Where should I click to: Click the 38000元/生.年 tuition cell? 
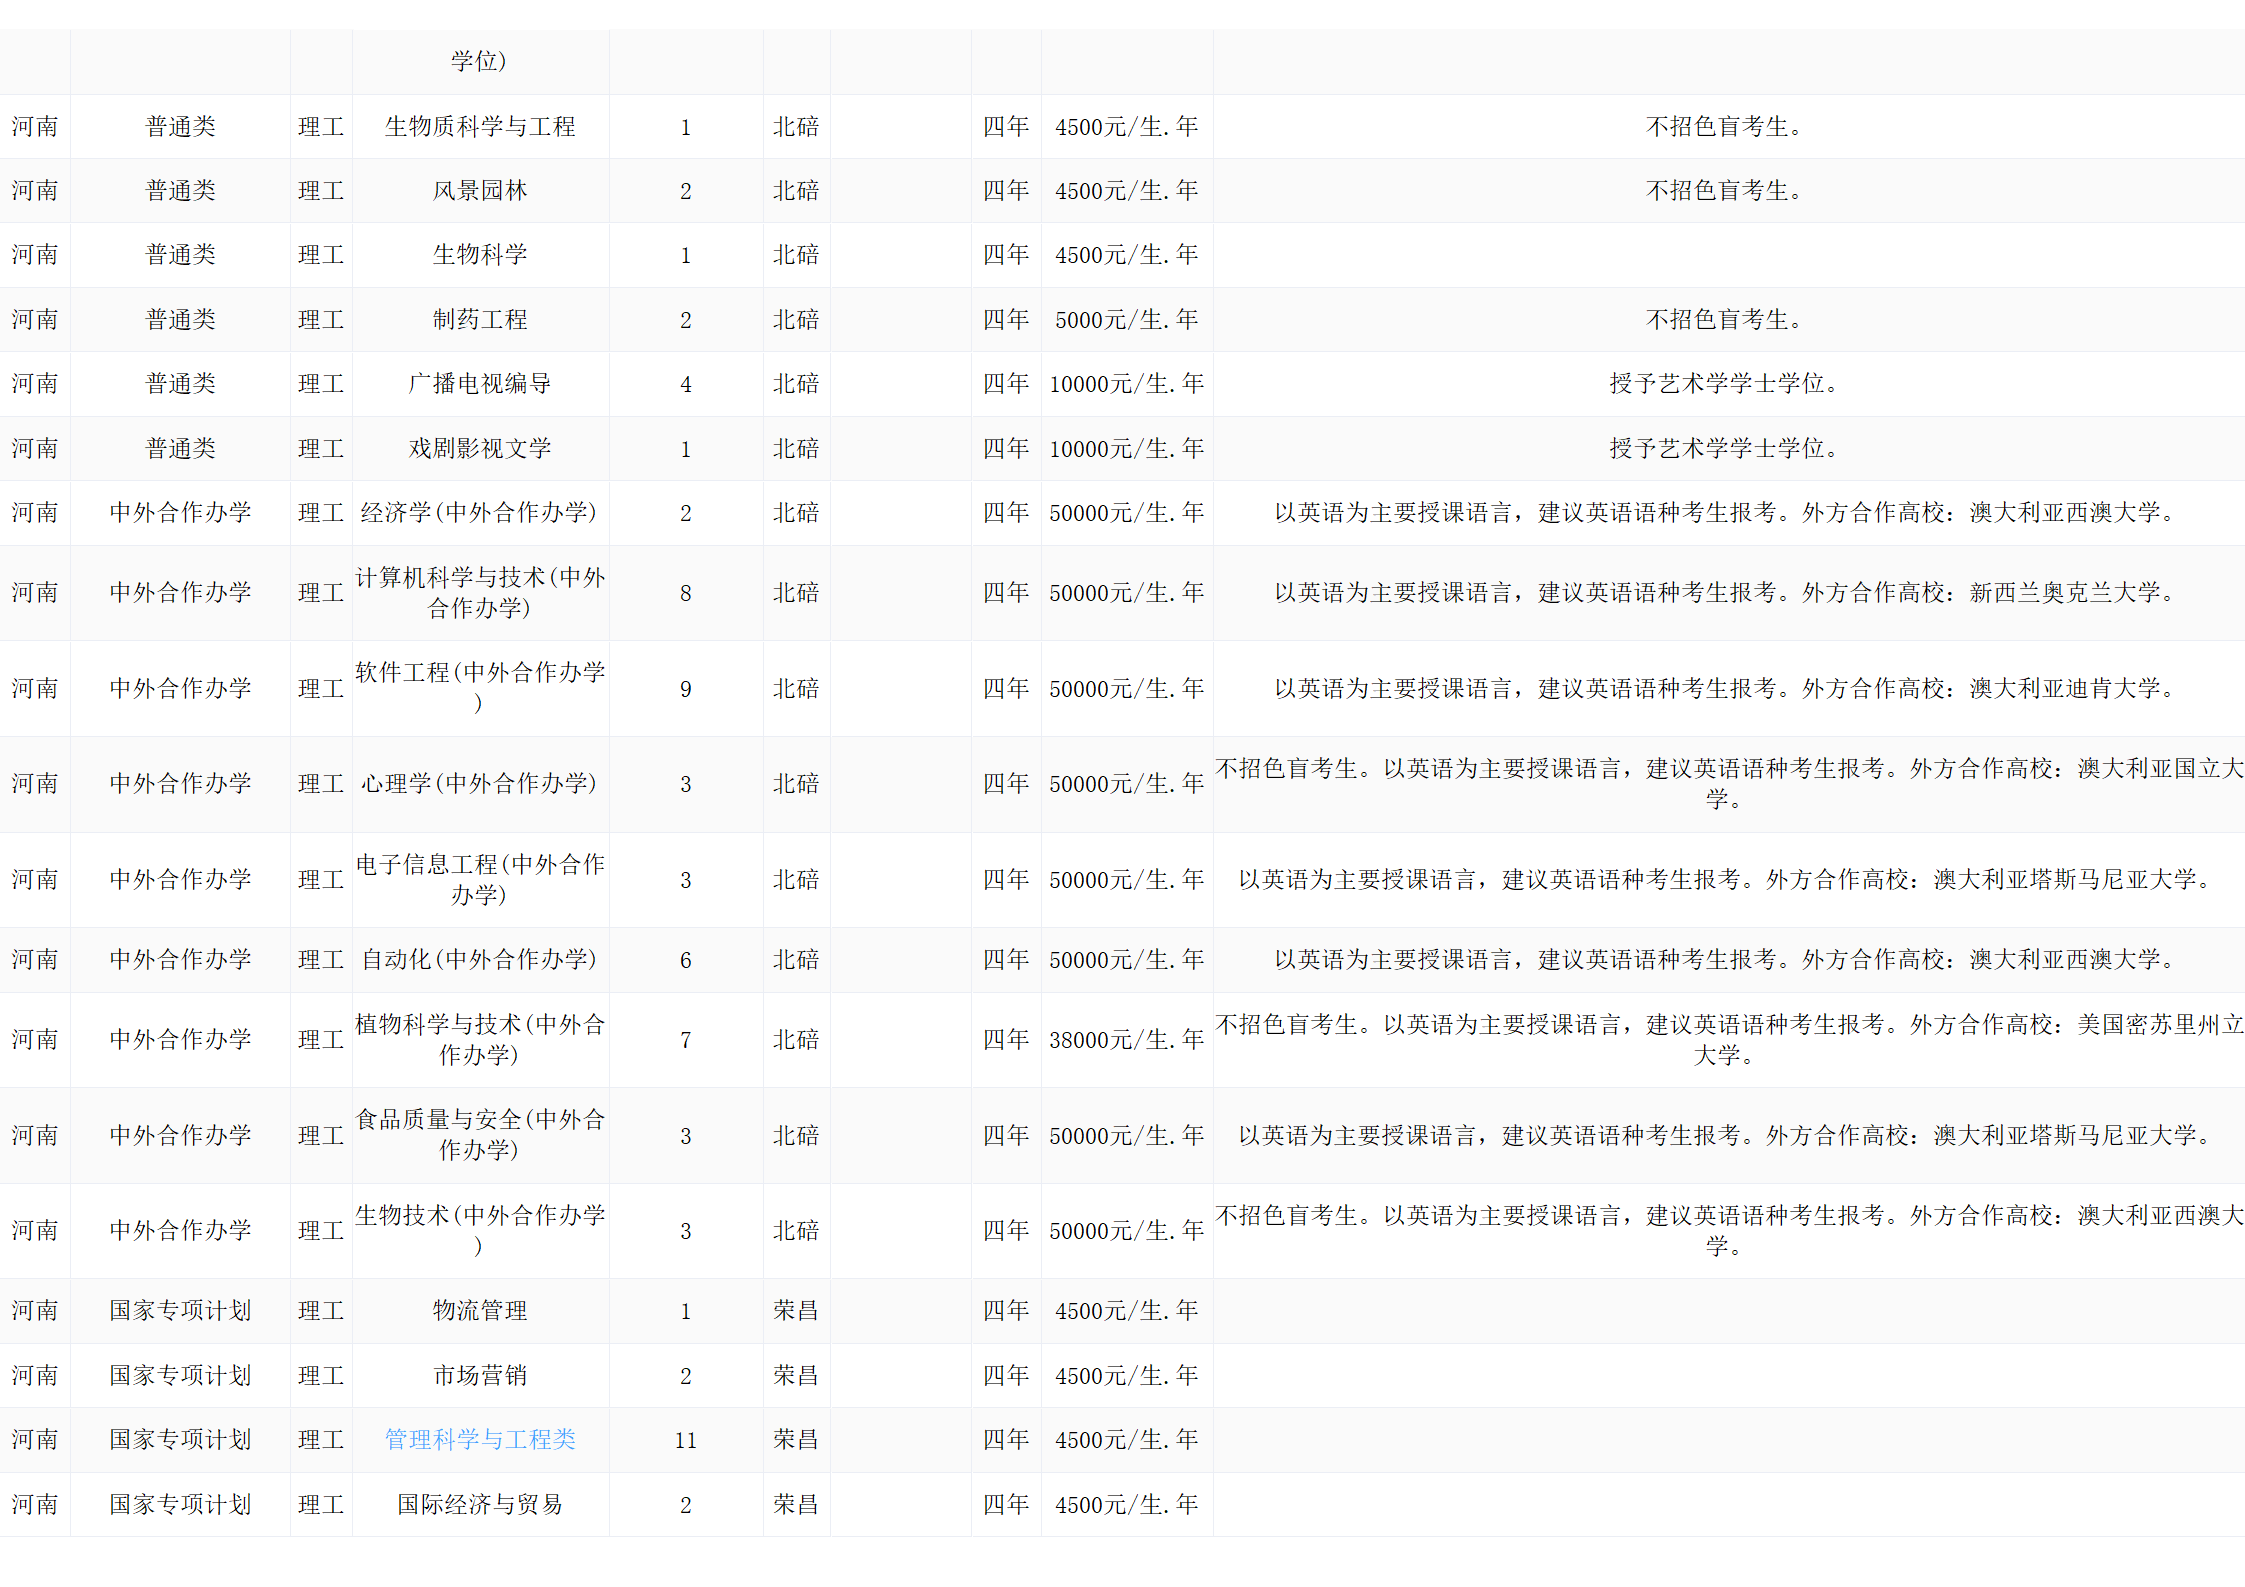coord(1126,1040)
